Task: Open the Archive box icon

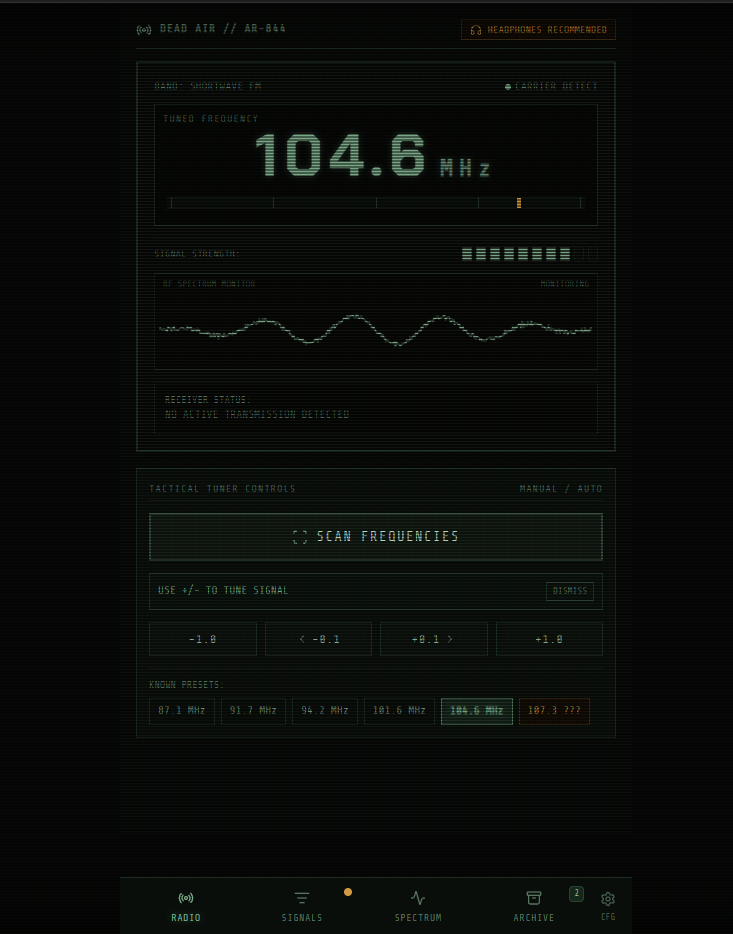Action: (534, 898)
